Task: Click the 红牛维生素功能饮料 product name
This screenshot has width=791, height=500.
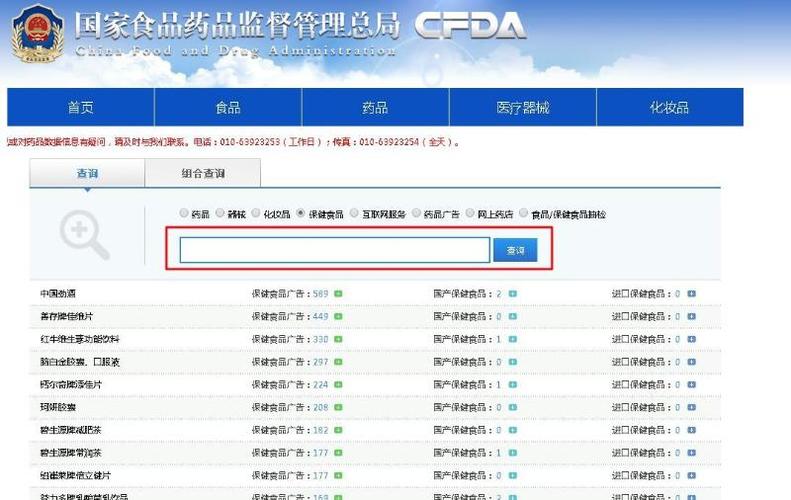Action: [80, 339]
